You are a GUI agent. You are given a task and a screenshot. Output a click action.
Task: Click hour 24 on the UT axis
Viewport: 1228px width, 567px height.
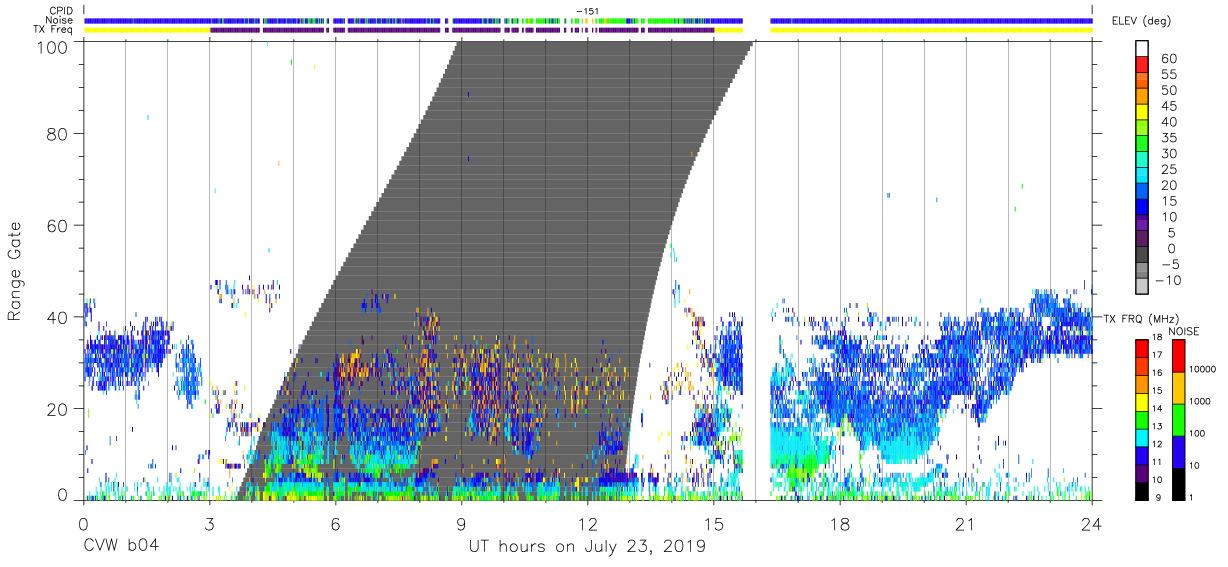(1091, 526)
